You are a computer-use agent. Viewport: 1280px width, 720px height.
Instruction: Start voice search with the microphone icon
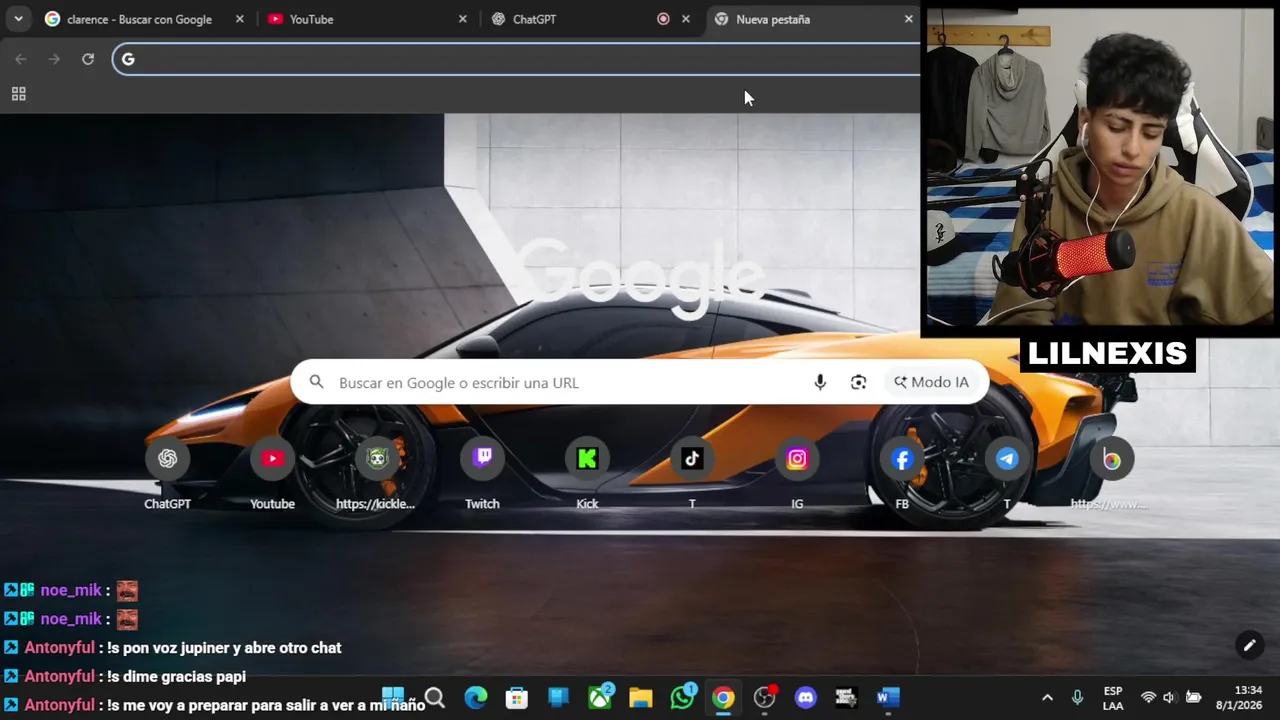point(820,382)
